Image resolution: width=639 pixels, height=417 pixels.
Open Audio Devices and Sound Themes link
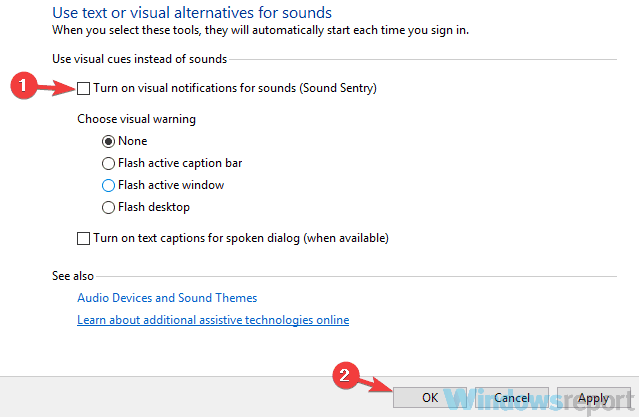167,298
